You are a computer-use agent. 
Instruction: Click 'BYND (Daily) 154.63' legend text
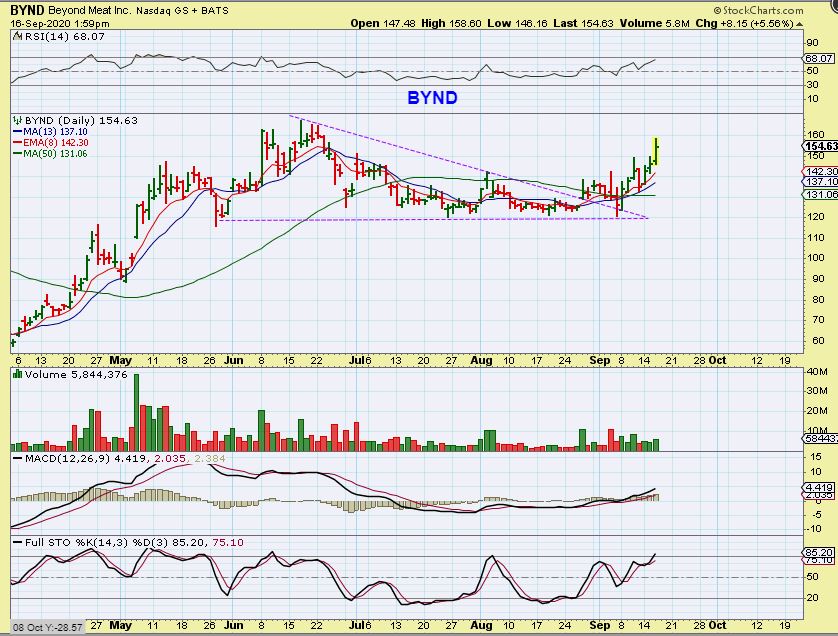pyautogui.click(x=81, y=120)
